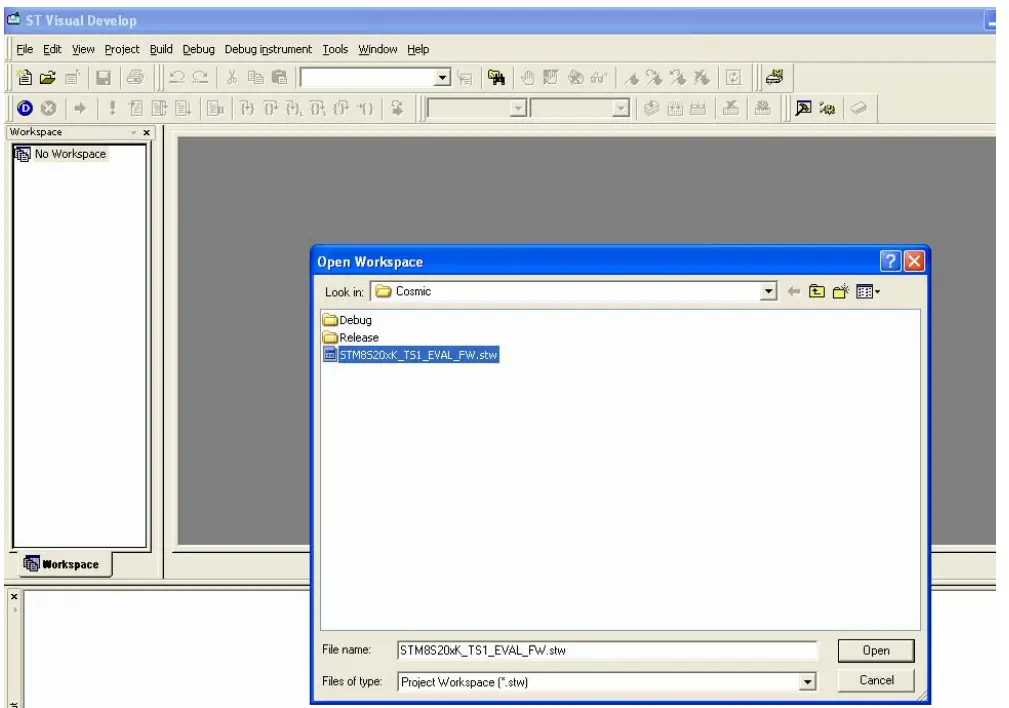
Task: Click the hammer-on-window tool icon
Action: point(803,108)
